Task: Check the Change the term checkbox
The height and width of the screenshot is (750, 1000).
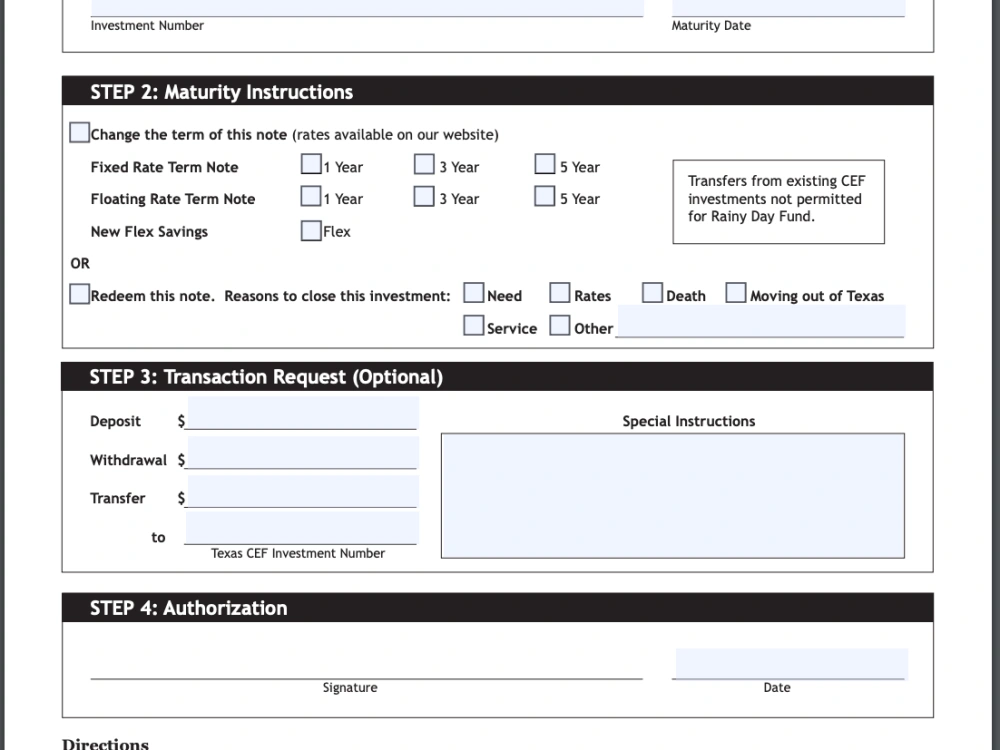Action: (79, 131)
